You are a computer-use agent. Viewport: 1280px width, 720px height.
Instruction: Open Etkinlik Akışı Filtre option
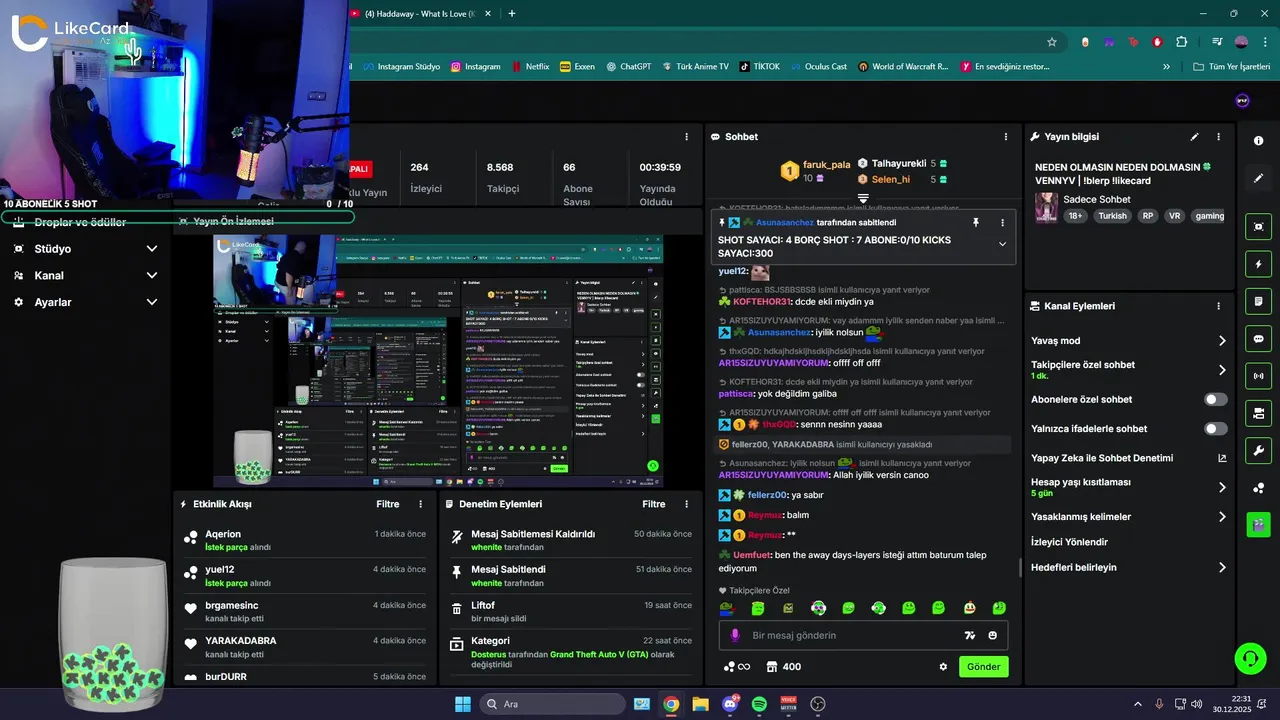(388, 504)
